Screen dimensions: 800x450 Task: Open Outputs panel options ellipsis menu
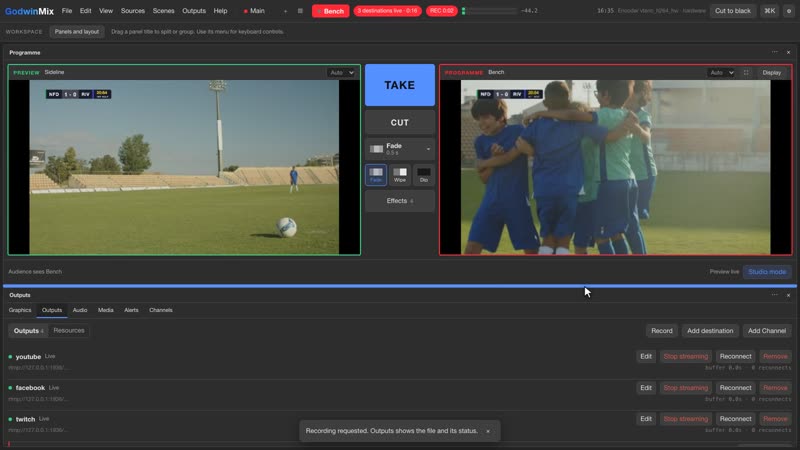click(x=774, y=295)
